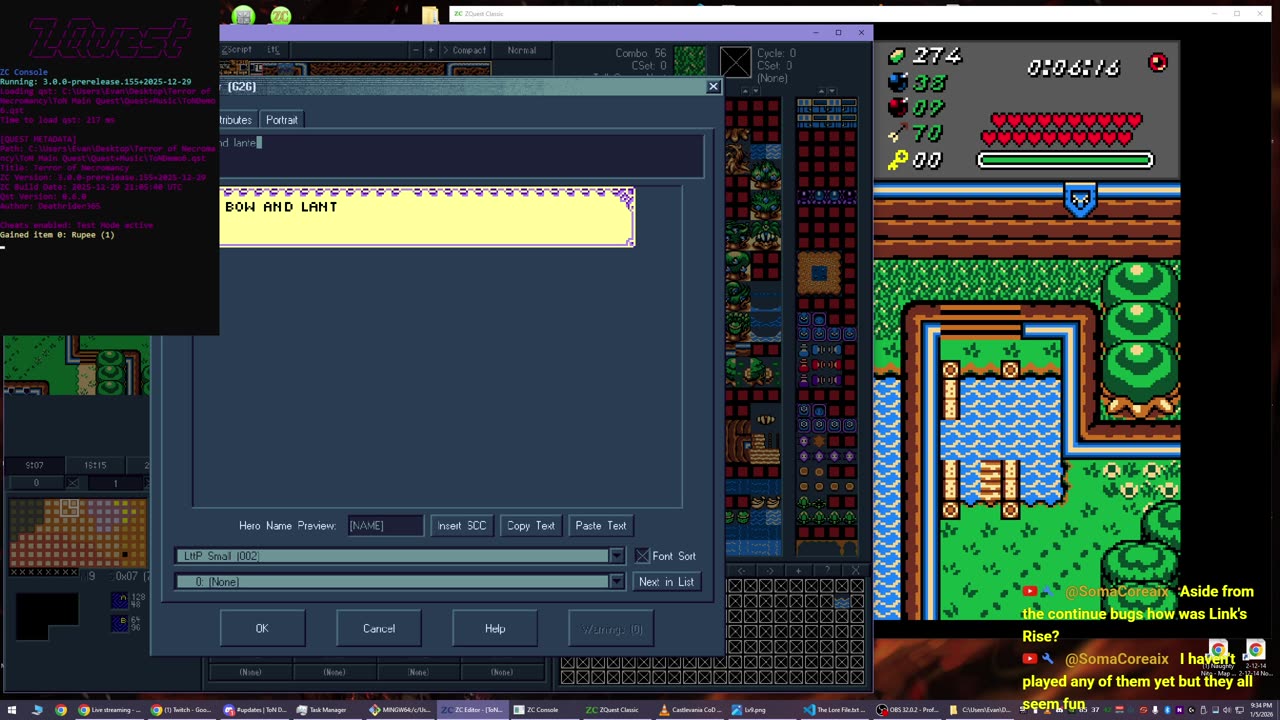Select the green bush combo preview tile
Image resolution: width=1280 pixels, height=720 pixels.
[x=689, y=61]
